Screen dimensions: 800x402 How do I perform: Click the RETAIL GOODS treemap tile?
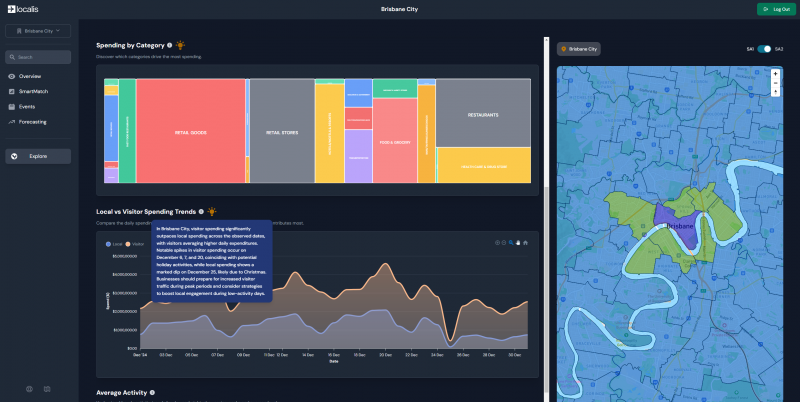pyautogui.click(x=191, y=131)
